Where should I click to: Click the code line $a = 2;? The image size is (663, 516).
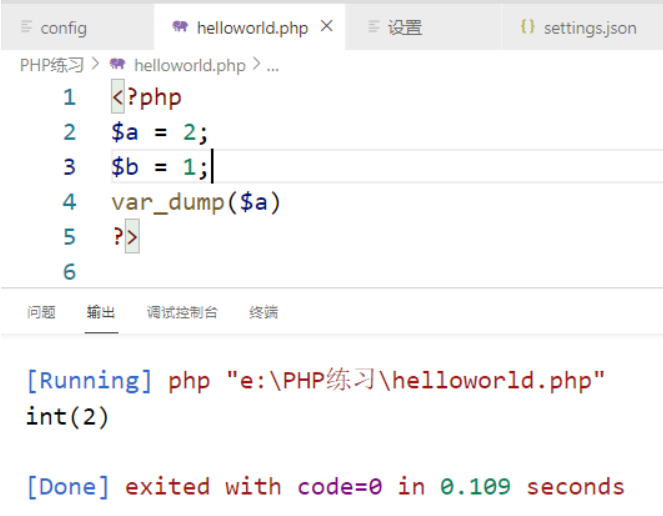pyautogui.click(x=159, y=132)
